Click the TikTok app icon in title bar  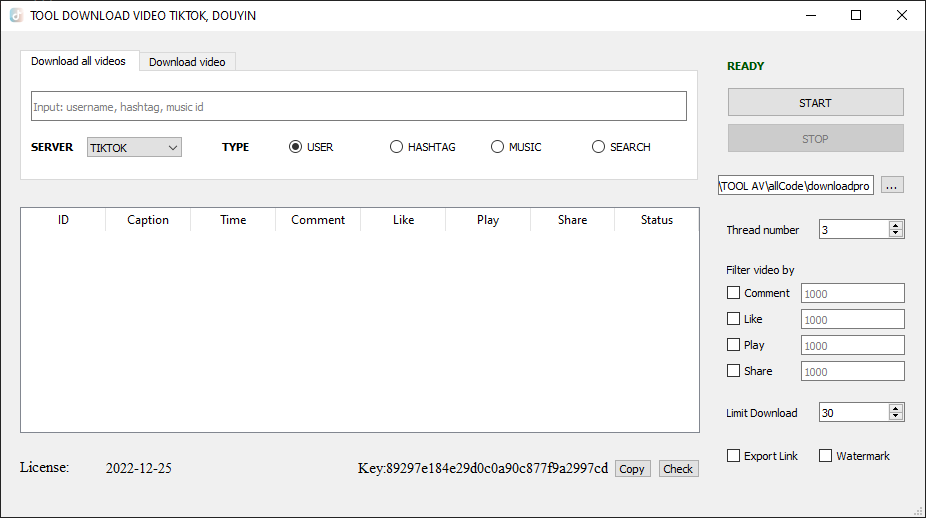16,15
